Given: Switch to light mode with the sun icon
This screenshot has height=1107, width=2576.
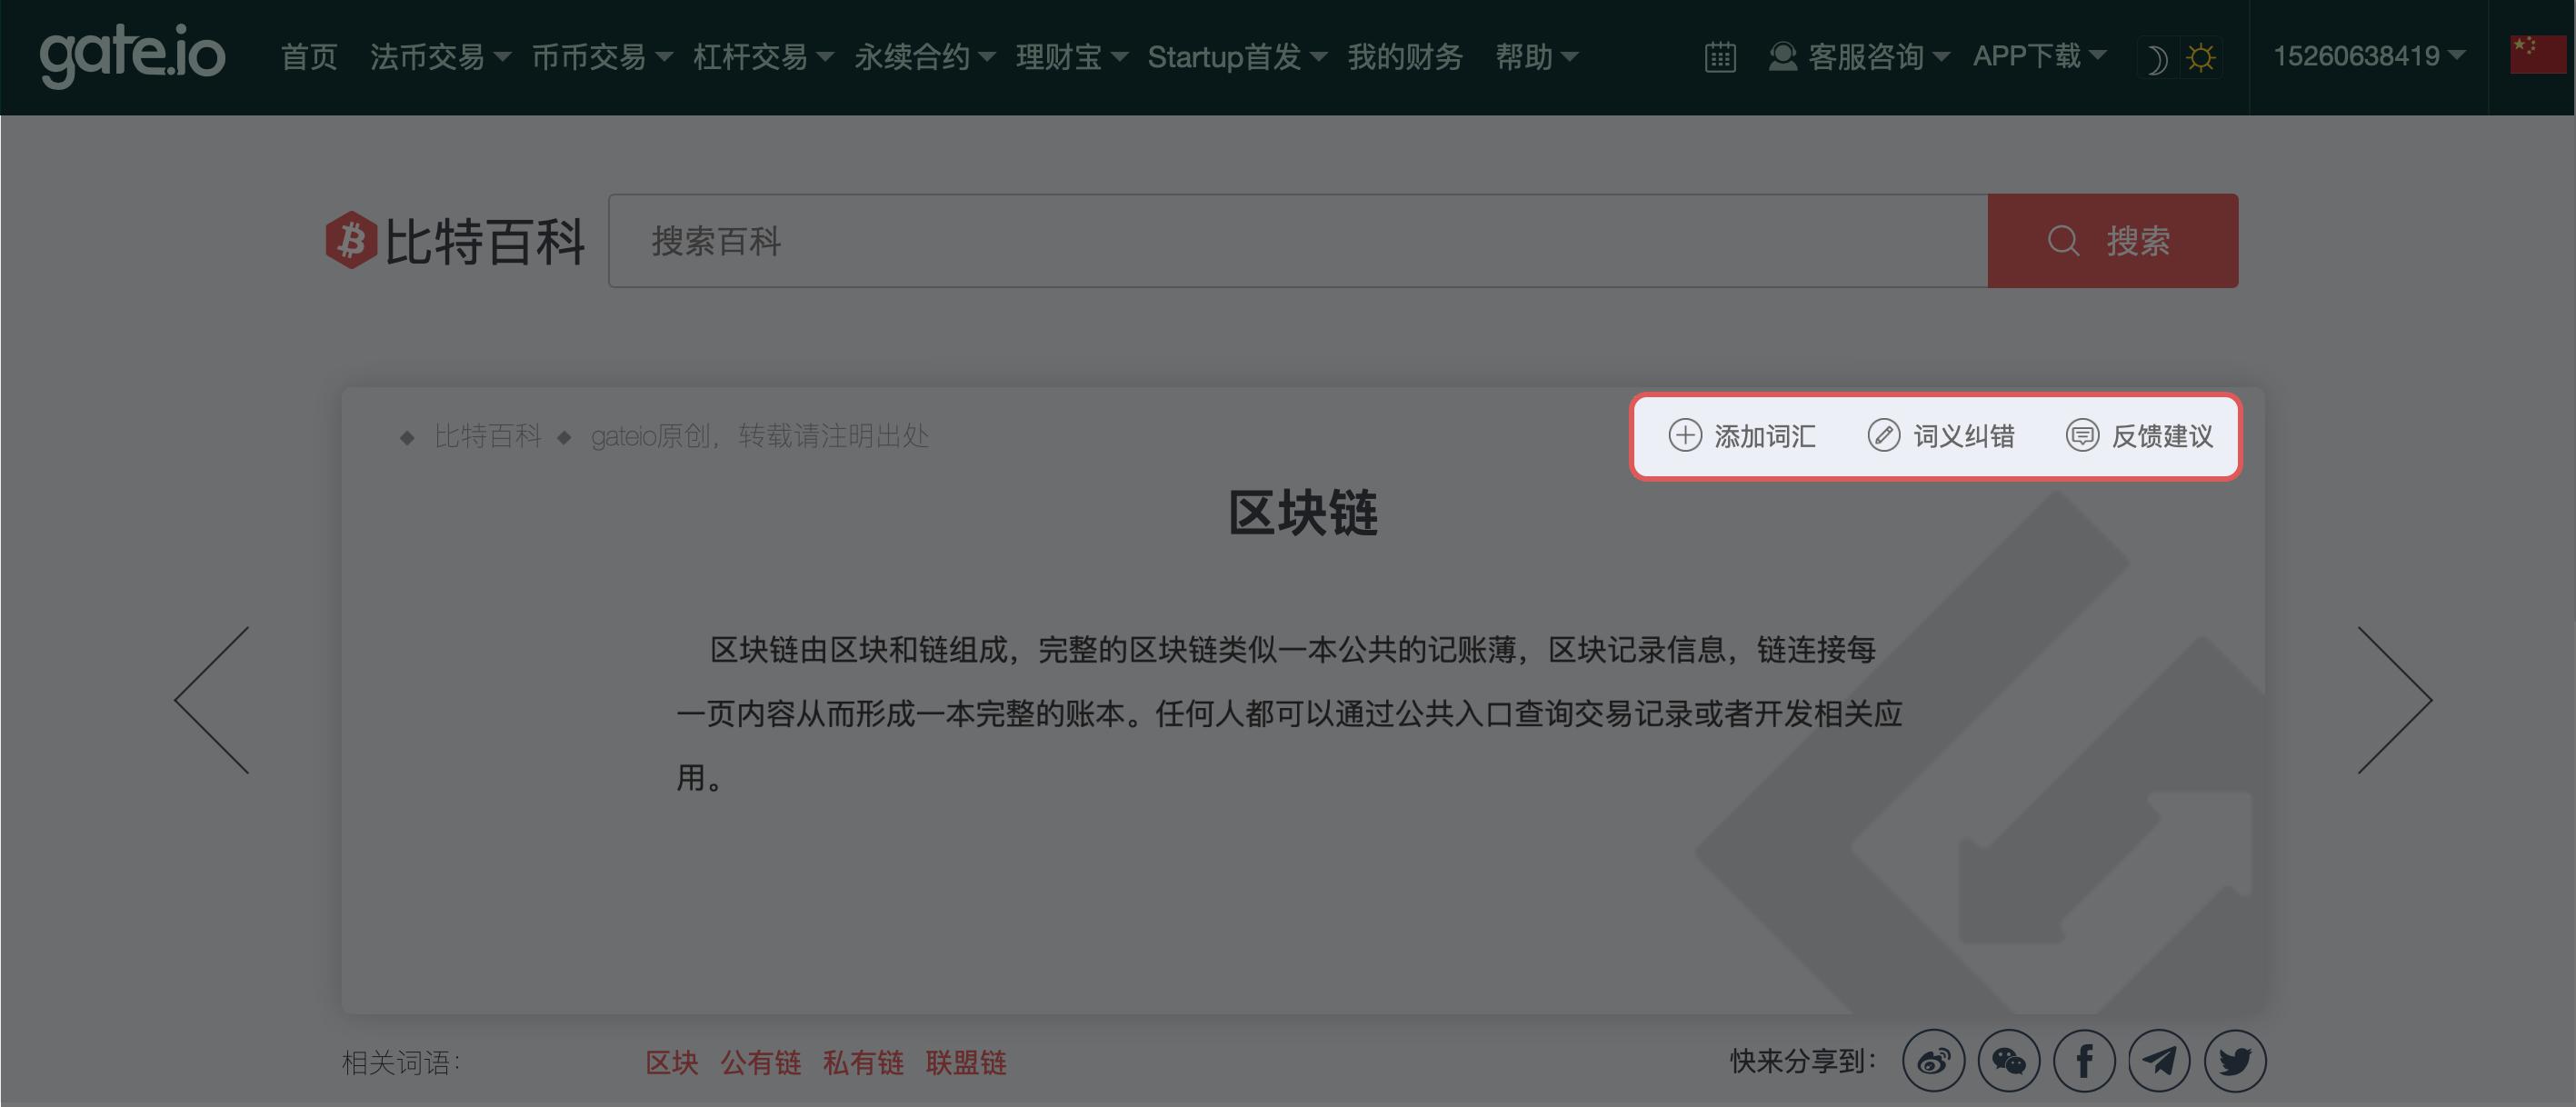Looking at the screenshot, I should click(2202, 57).
